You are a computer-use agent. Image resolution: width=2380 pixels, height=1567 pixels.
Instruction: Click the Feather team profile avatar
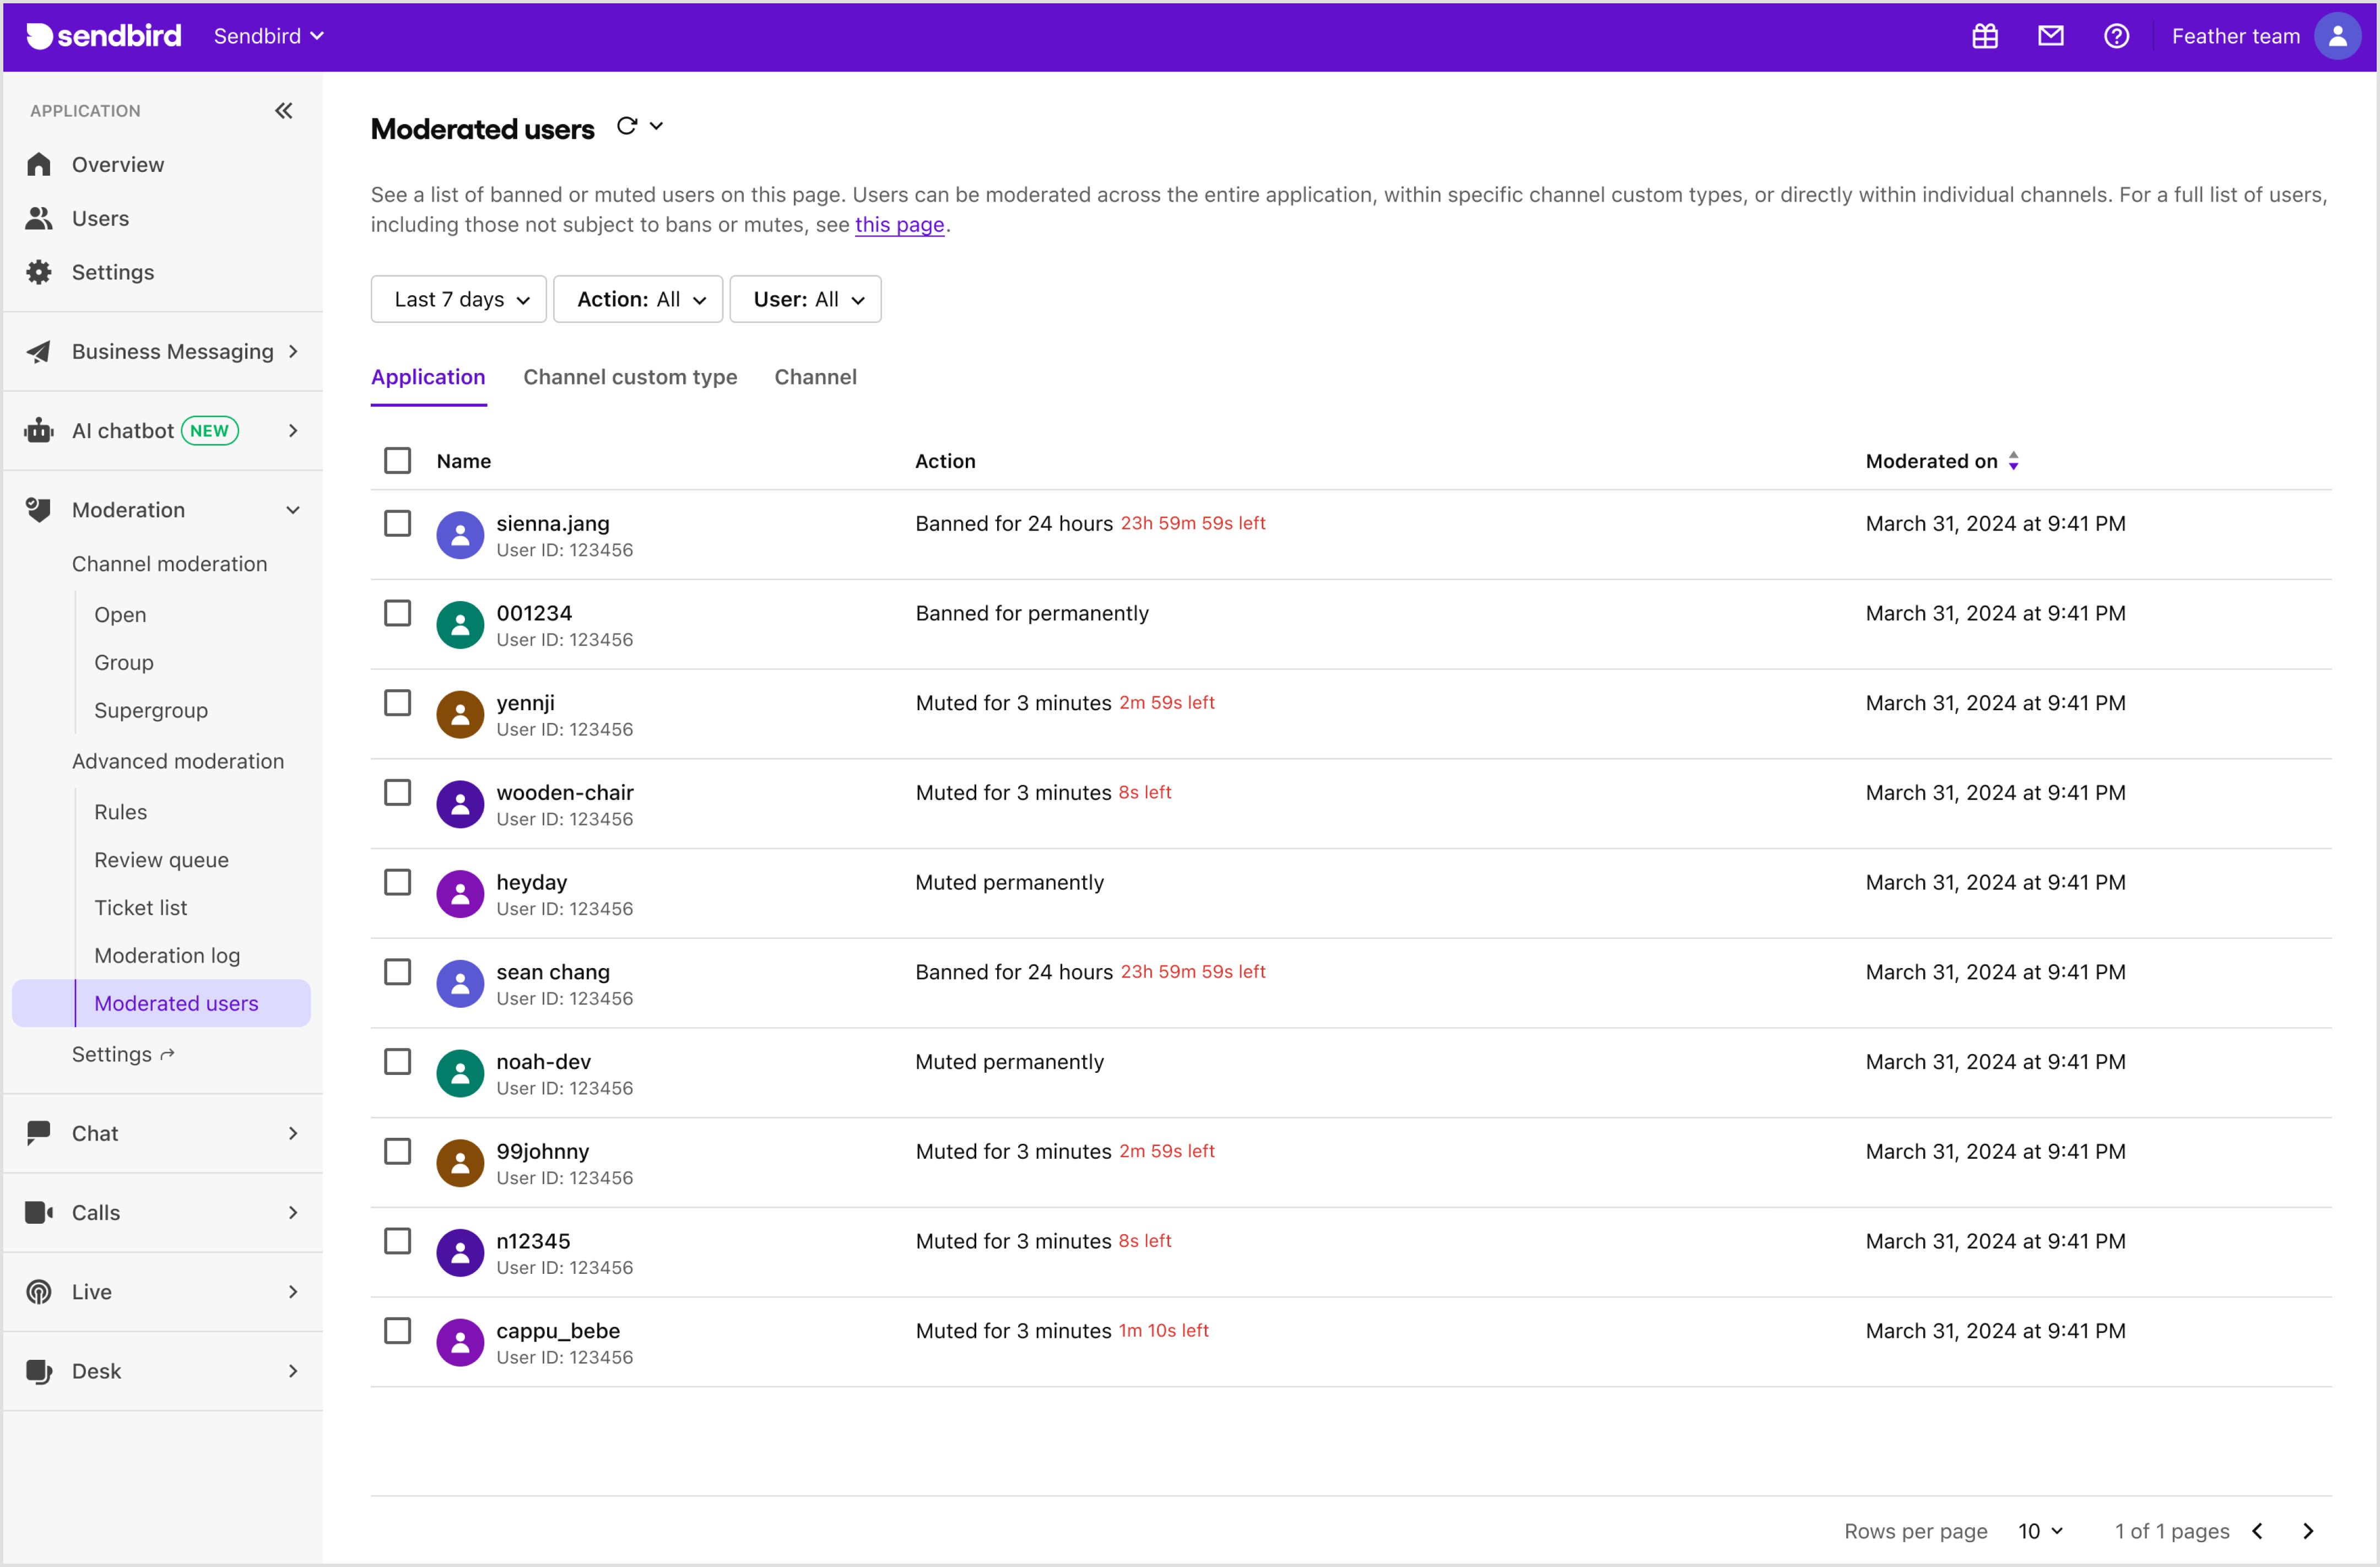[x=2337, y=36]
